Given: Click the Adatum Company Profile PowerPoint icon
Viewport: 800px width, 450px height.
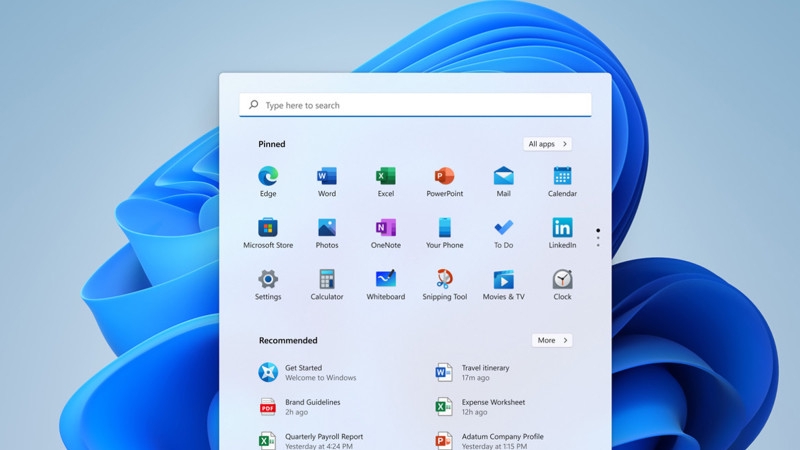Looking at the screenshot, I should [x=444, y=440].
